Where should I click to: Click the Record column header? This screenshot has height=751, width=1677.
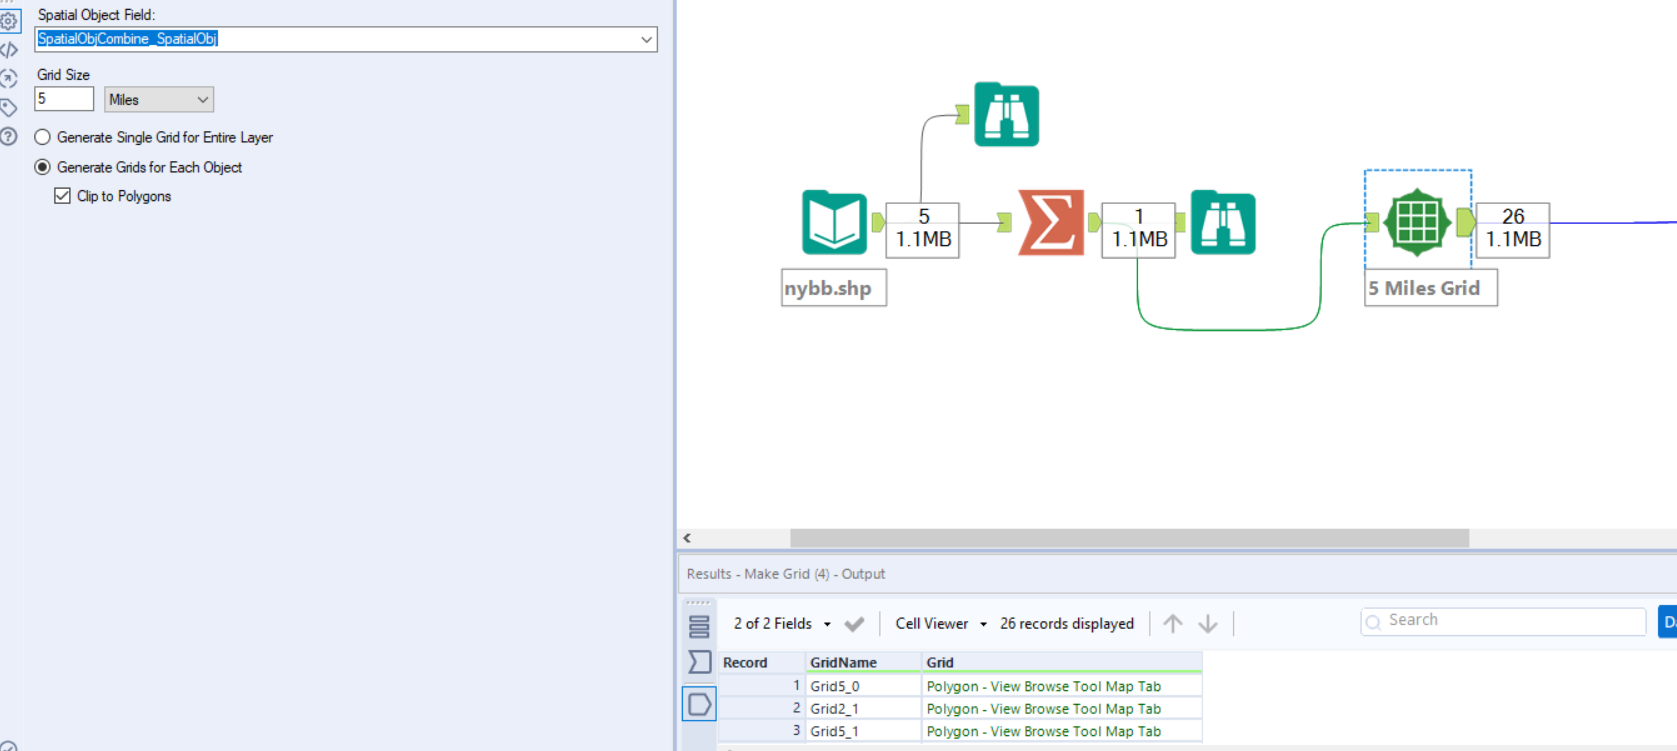(x=762, y=663)
